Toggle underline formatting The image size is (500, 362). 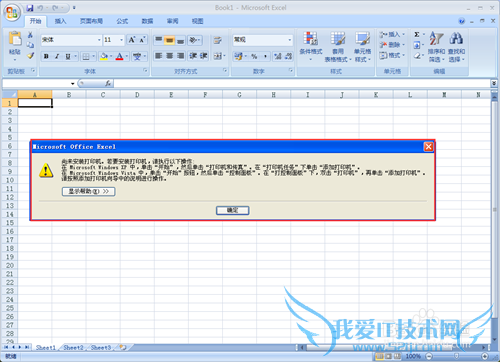click(x=68, y=56)
